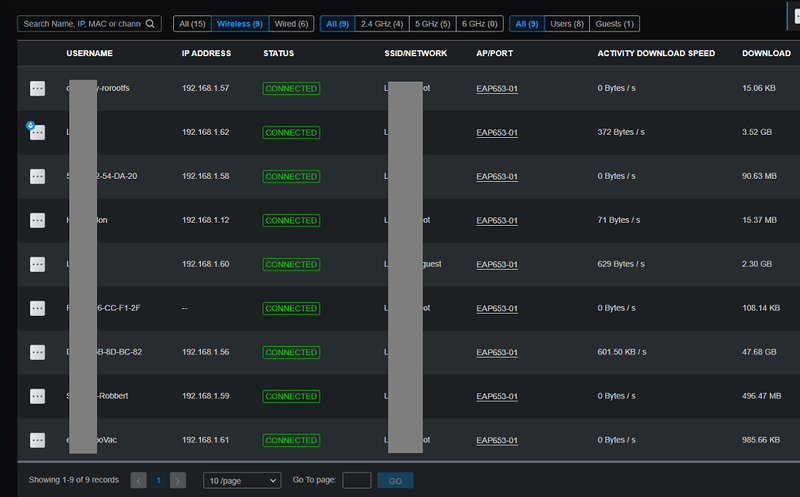The height and width of the screenshot is (497, 800).
Task: Open EAP653-01 link in 192.168.1.61 row
Action: click(497, 440)
